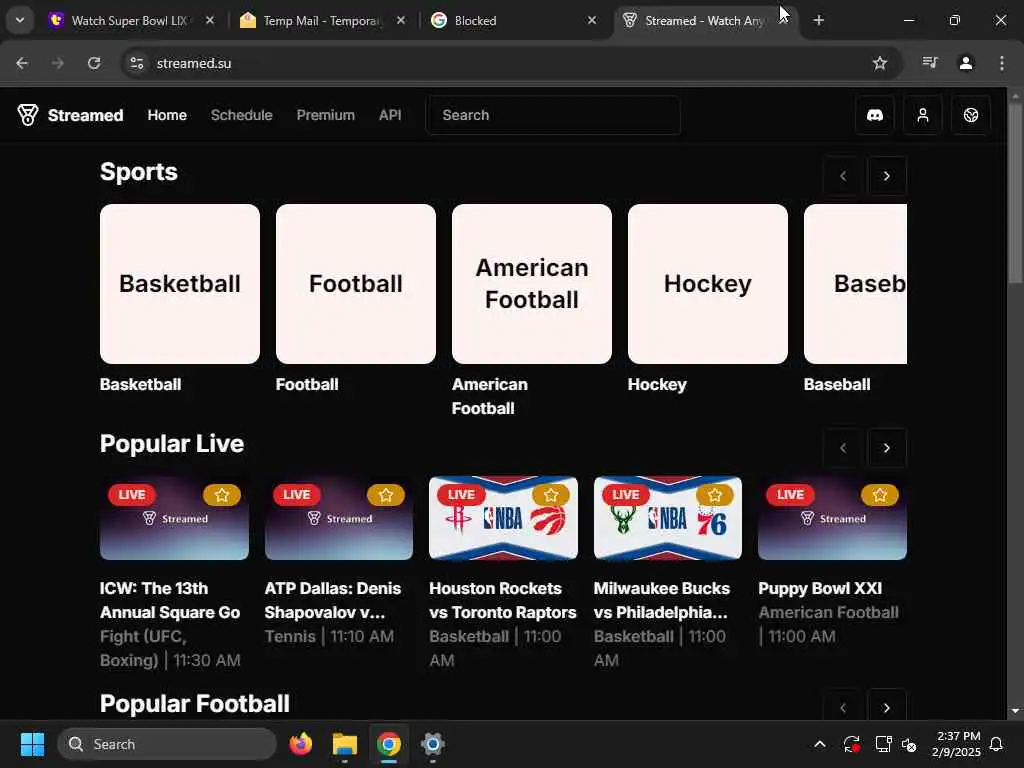The width and height of the screenshot is (1024, 768).
Task: Open the Chrome media control icon
Action: click(x=929, y=63)
